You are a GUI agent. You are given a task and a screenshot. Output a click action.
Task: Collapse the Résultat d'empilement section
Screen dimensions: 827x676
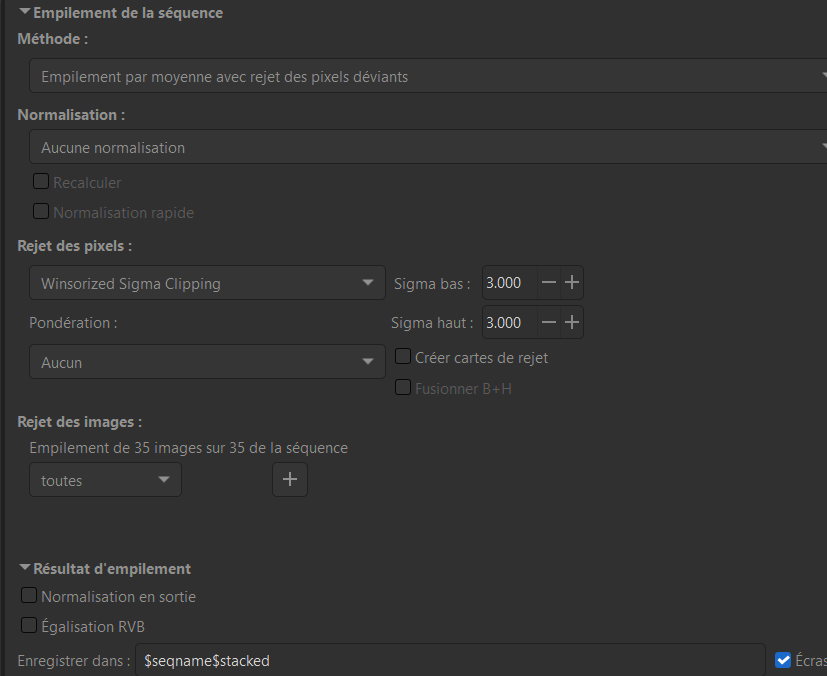(25, 569)
